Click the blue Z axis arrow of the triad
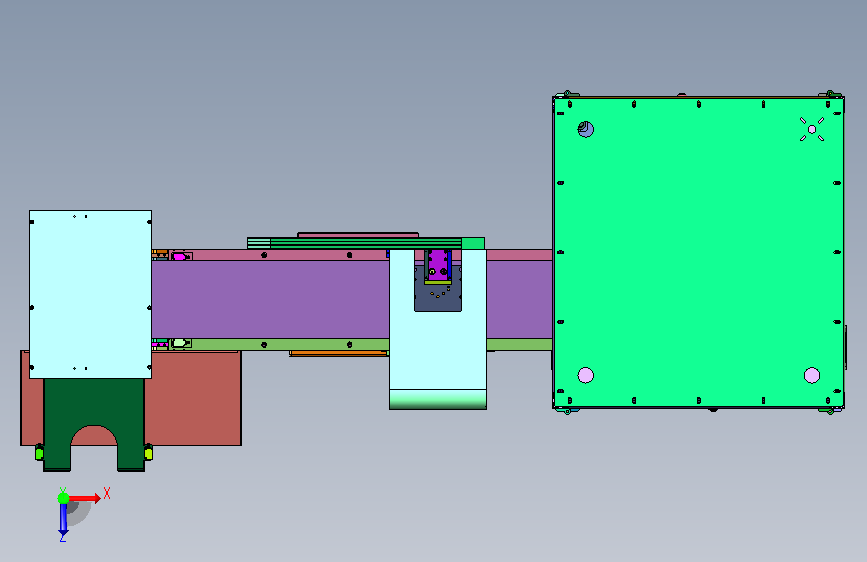This screenshot has width=867, height=562. [x=63, y=519]
